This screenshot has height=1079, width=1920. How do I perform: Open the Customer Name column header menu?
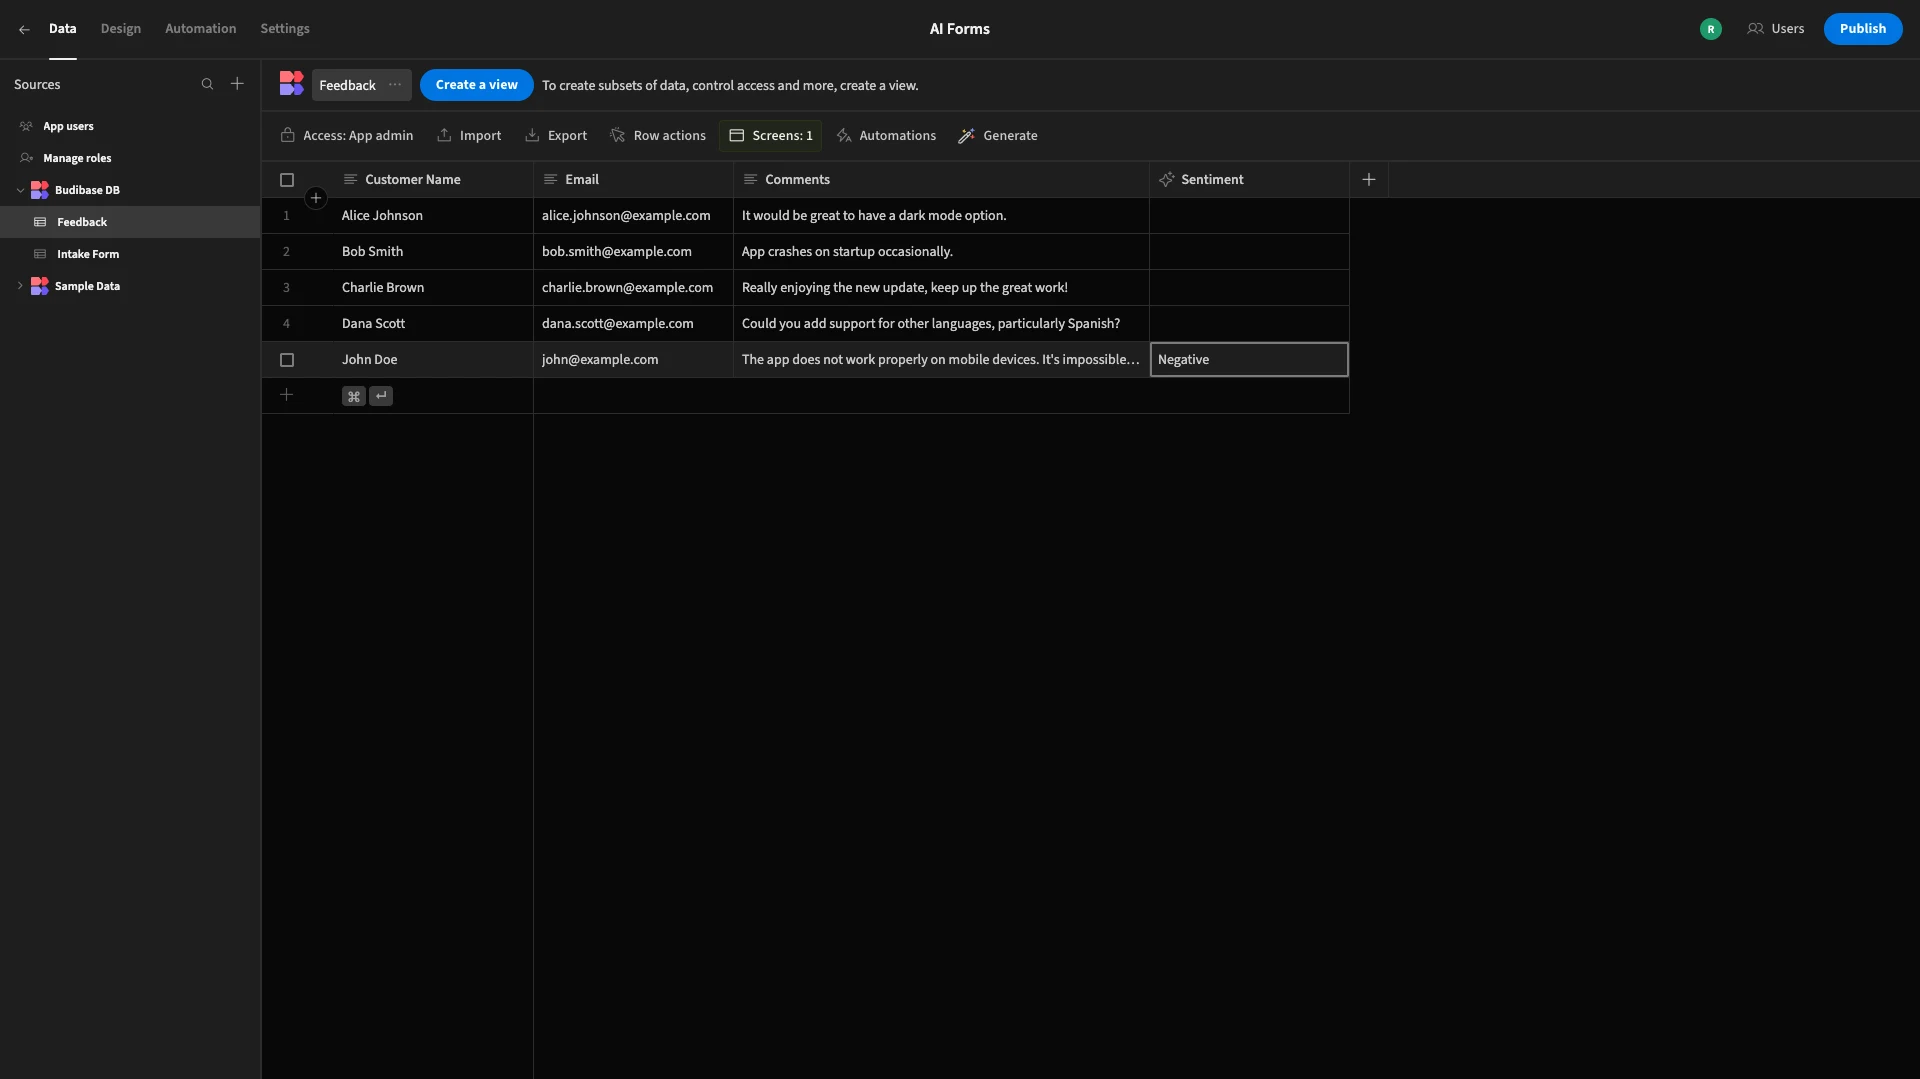tap(433, 179)
